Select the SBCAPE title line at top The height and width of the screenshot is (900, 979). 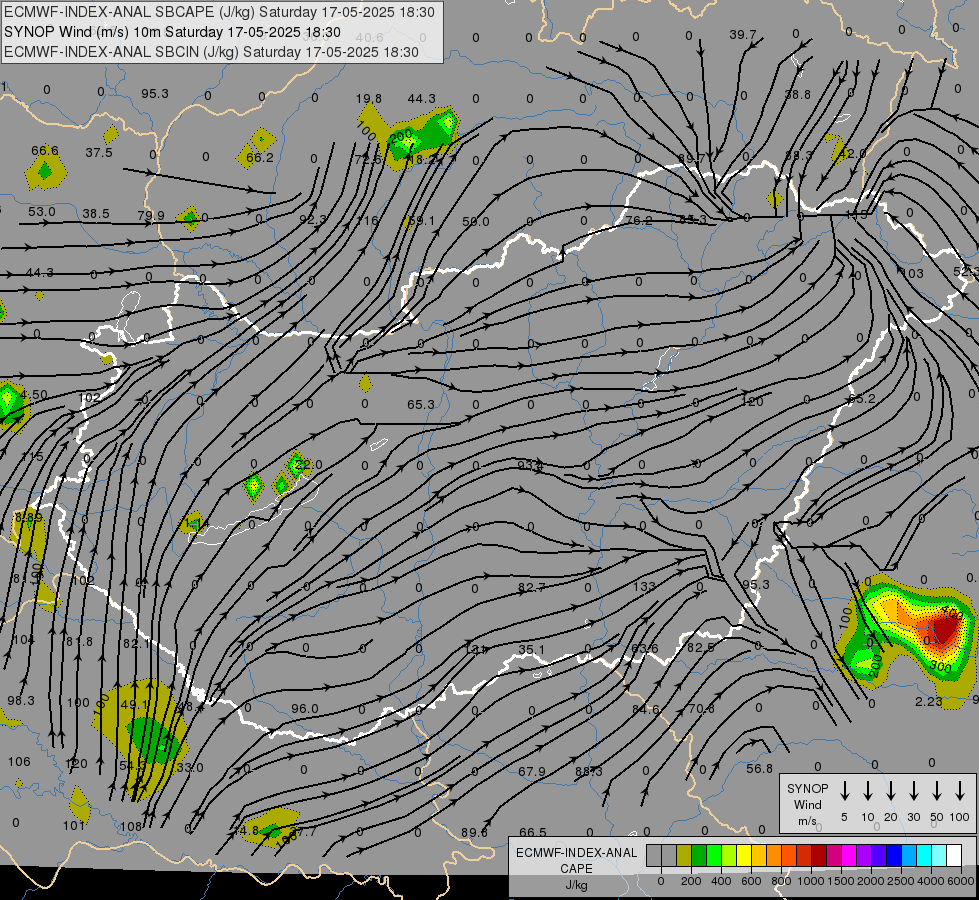219,12
